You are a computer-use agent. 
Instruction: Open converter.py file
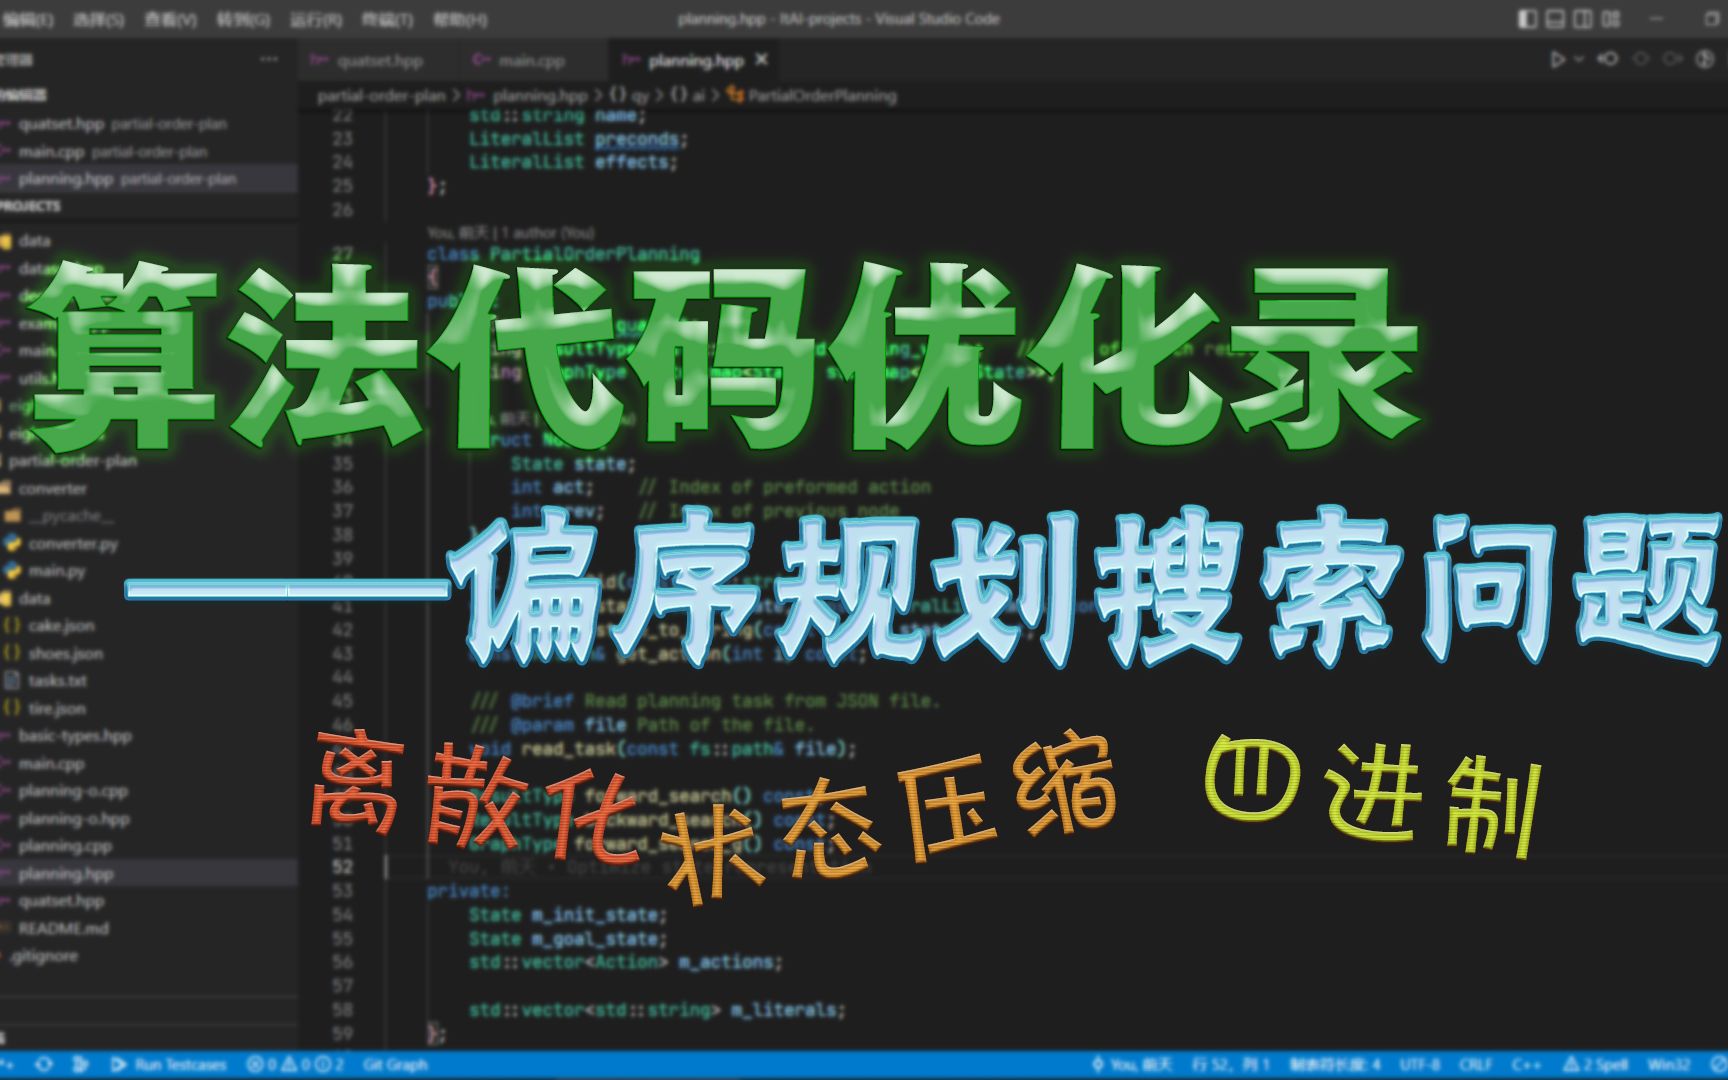click(150, 544)
